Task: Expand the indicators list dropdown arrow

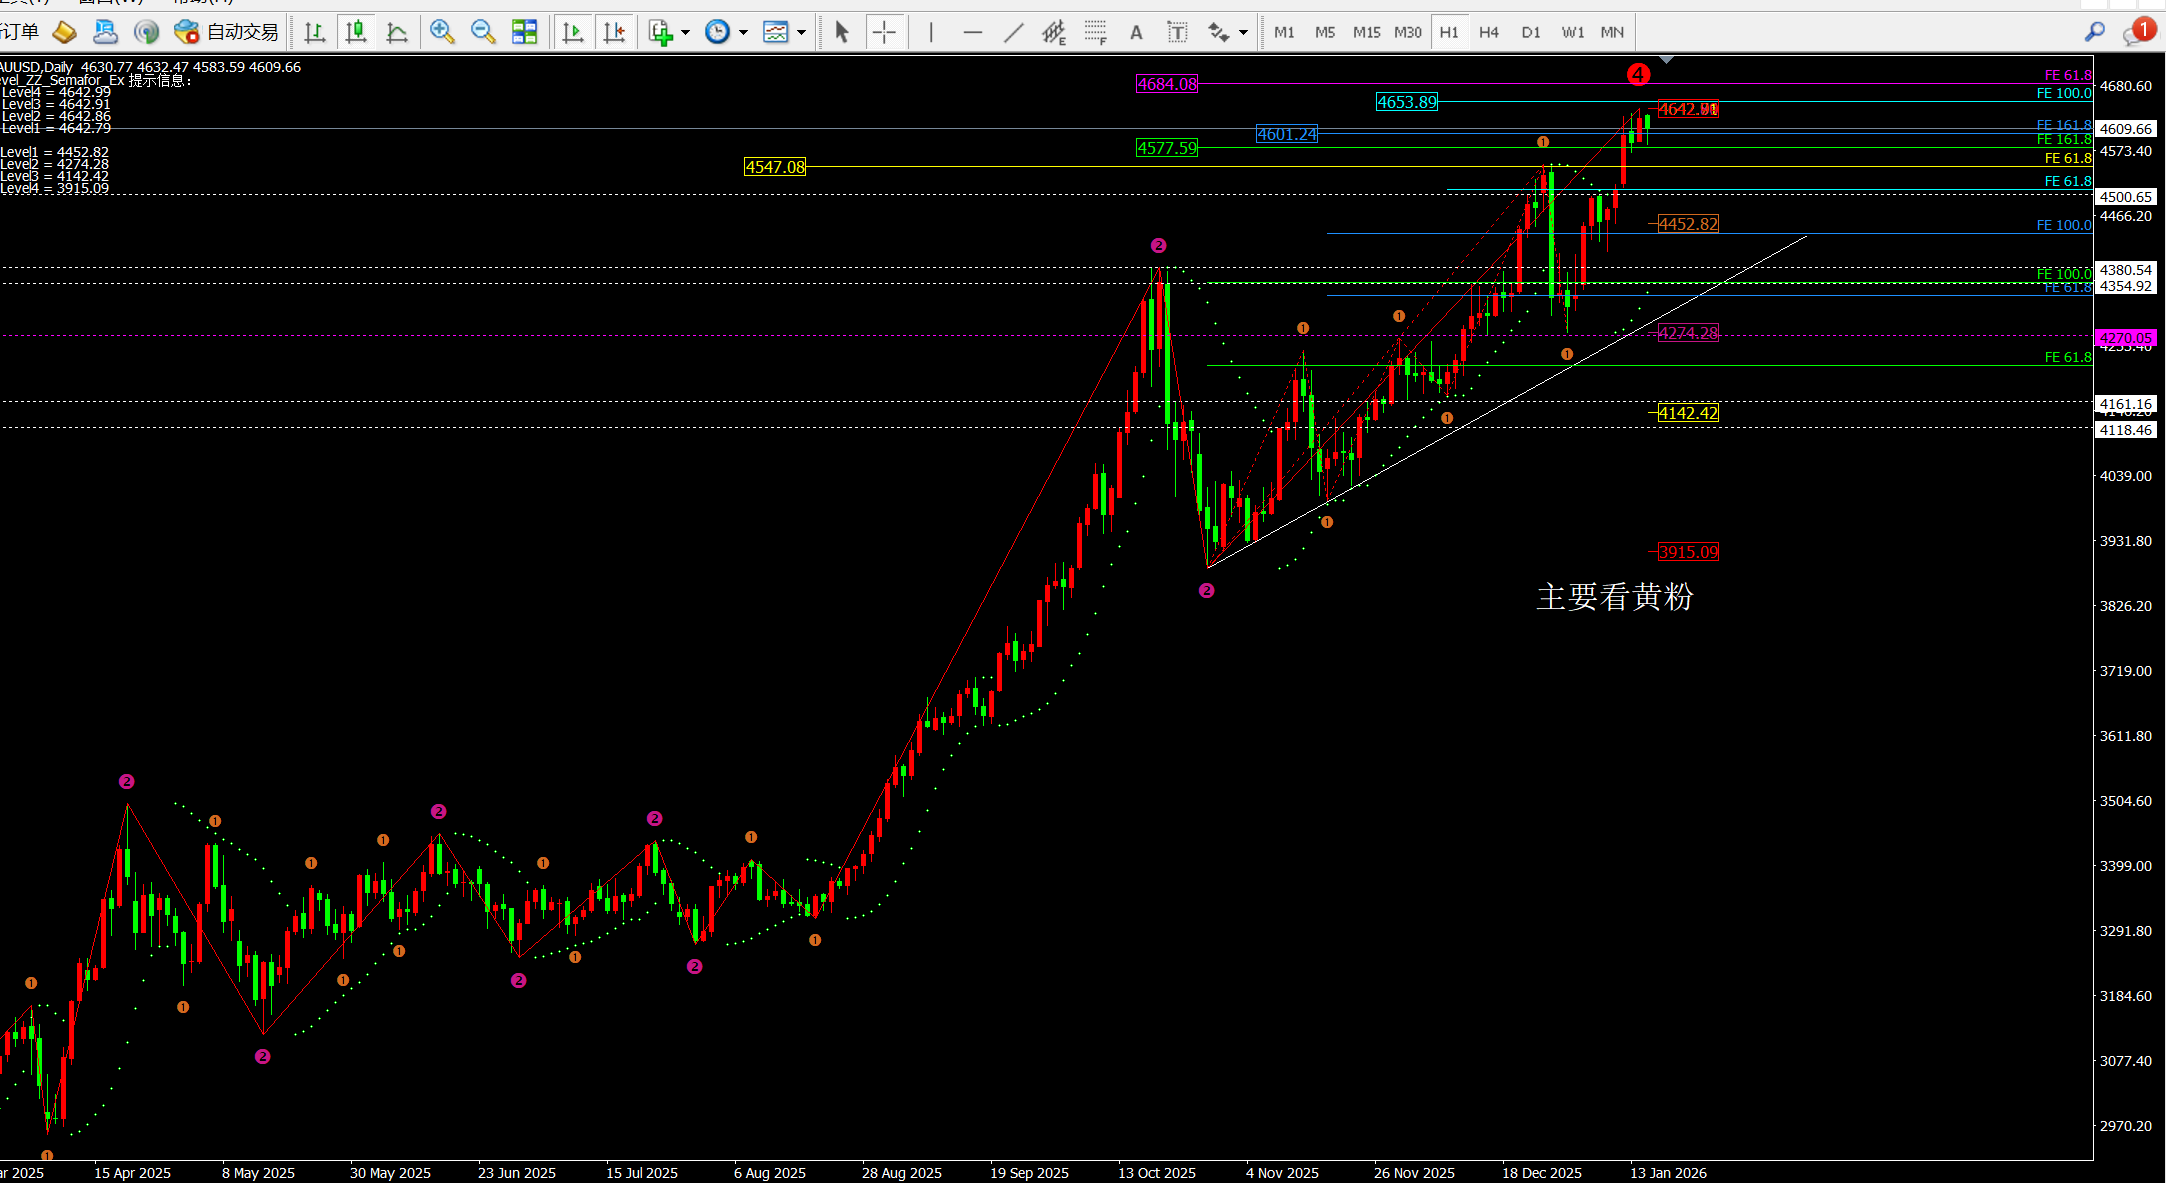Action: pyautogui.click(x=686, y=32)
